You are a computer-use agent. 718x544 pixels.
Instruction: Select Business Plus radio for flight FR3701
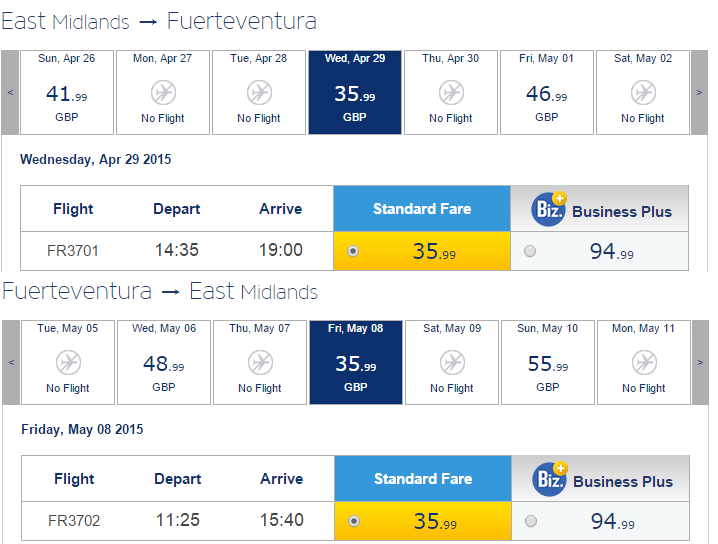pos(530,251)
